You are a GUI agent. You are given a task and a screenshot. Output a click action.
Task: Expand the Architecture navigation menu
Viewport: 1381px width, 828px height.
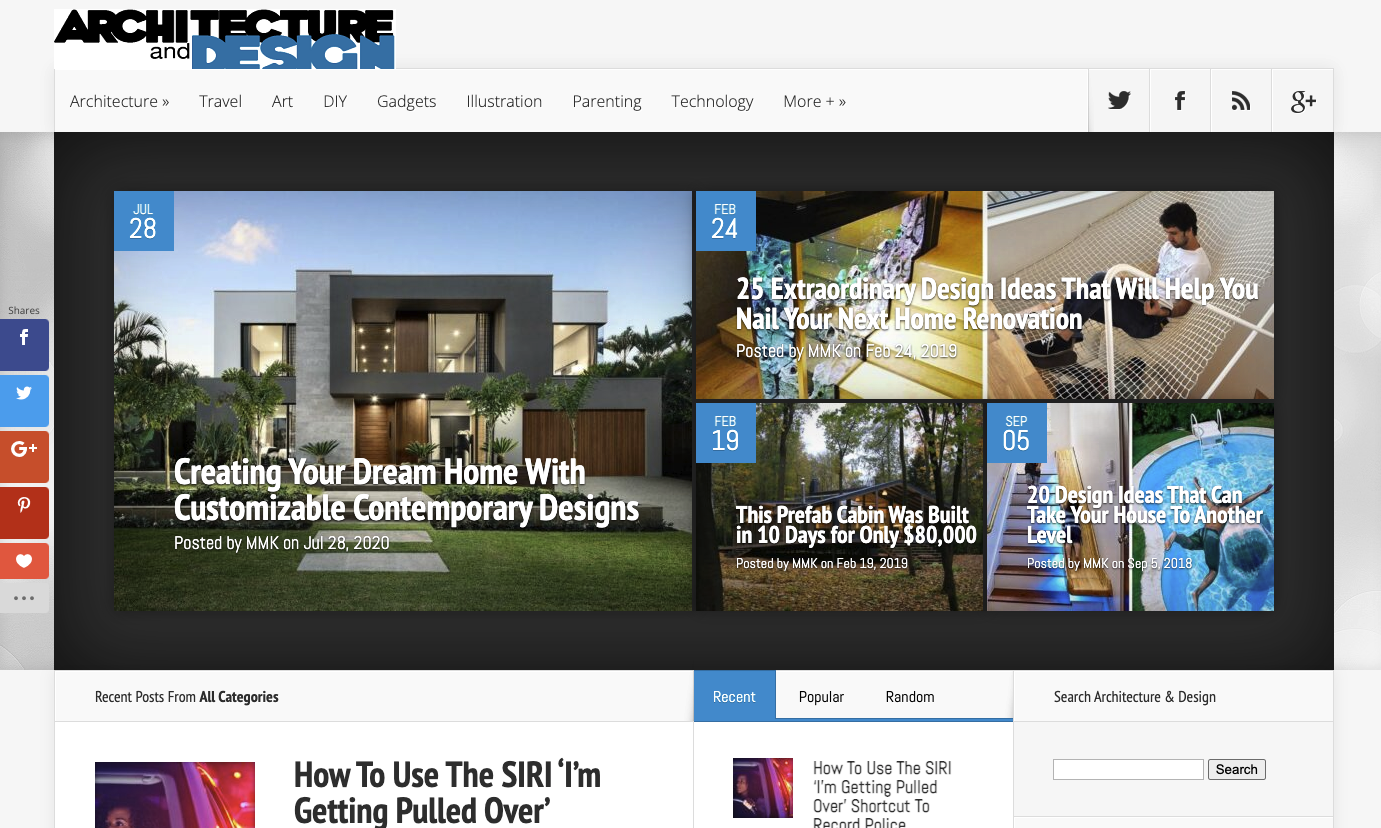(x=119, y=101)
